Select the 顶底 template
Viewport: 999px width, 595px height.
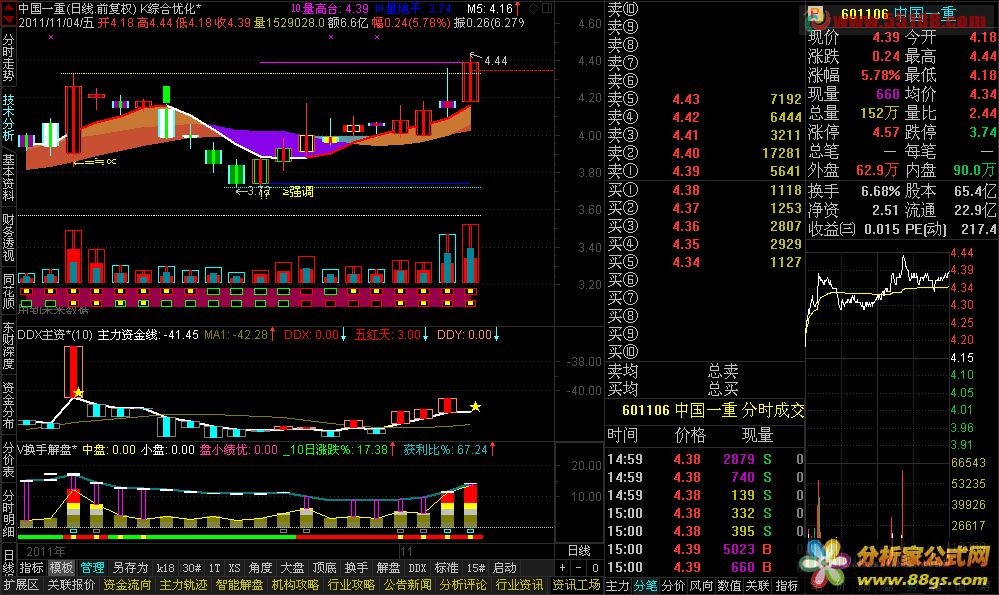[x=324, y=568]
